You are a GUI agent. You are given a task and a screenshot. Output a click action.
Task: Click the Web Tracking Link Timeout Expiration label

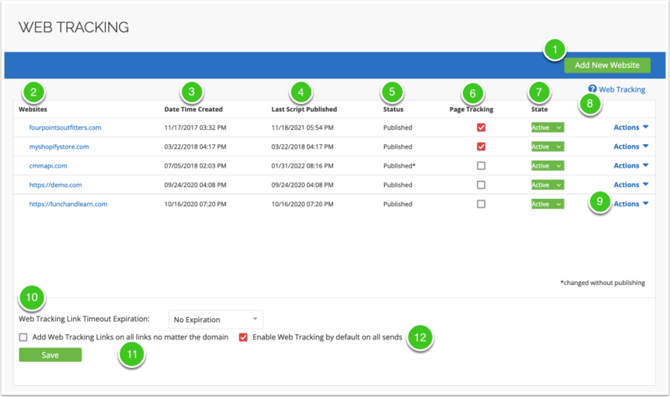pyautogui.click(x=84, y=319)
